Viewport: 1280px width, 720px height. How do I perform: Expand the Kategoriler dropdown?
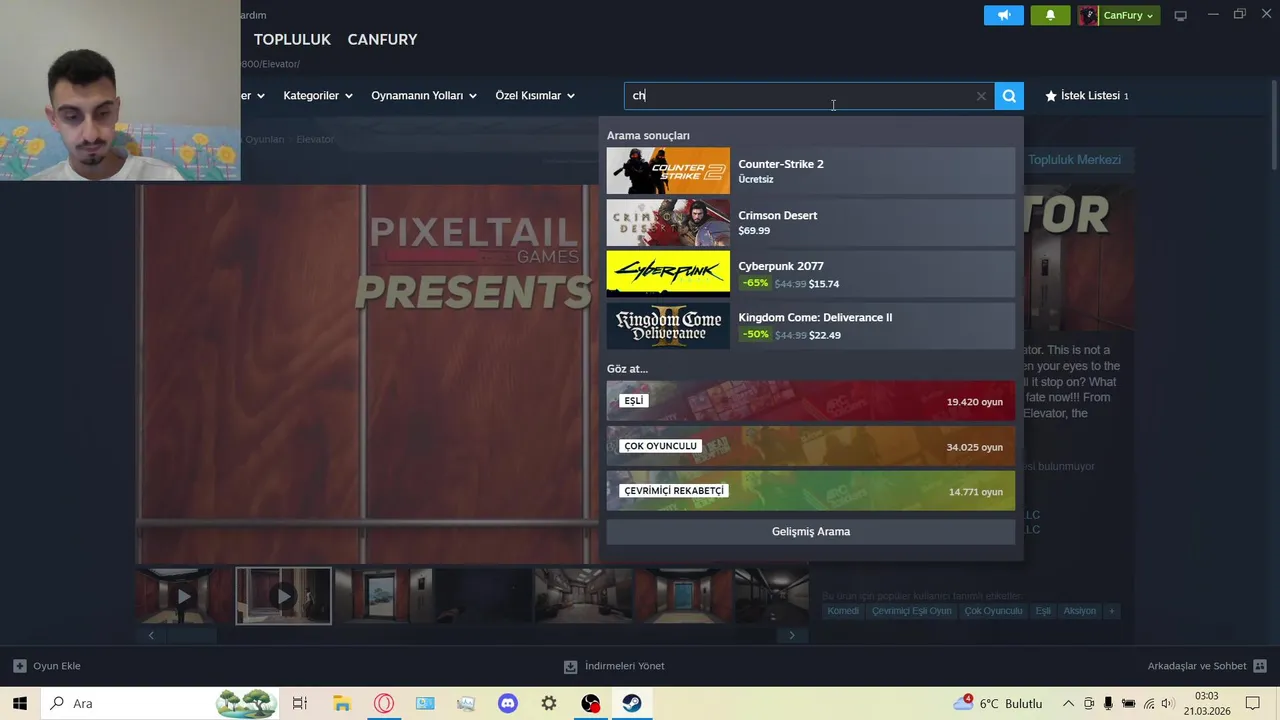coord(318,96)
